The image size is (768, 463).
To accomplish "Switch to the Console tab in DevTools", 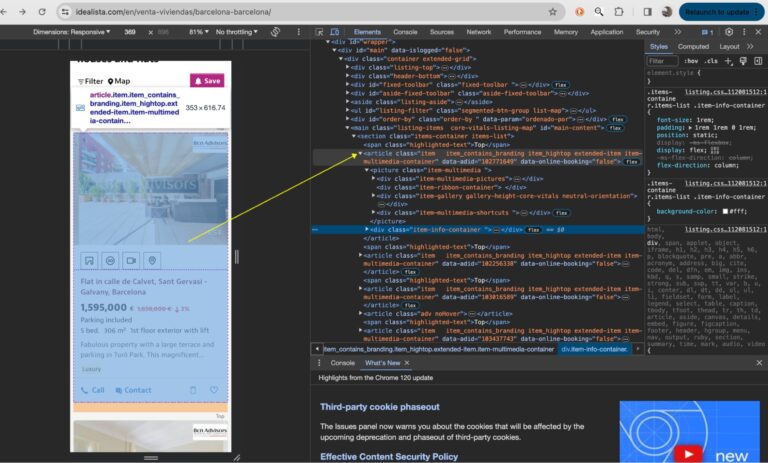I will pos(405,32).
